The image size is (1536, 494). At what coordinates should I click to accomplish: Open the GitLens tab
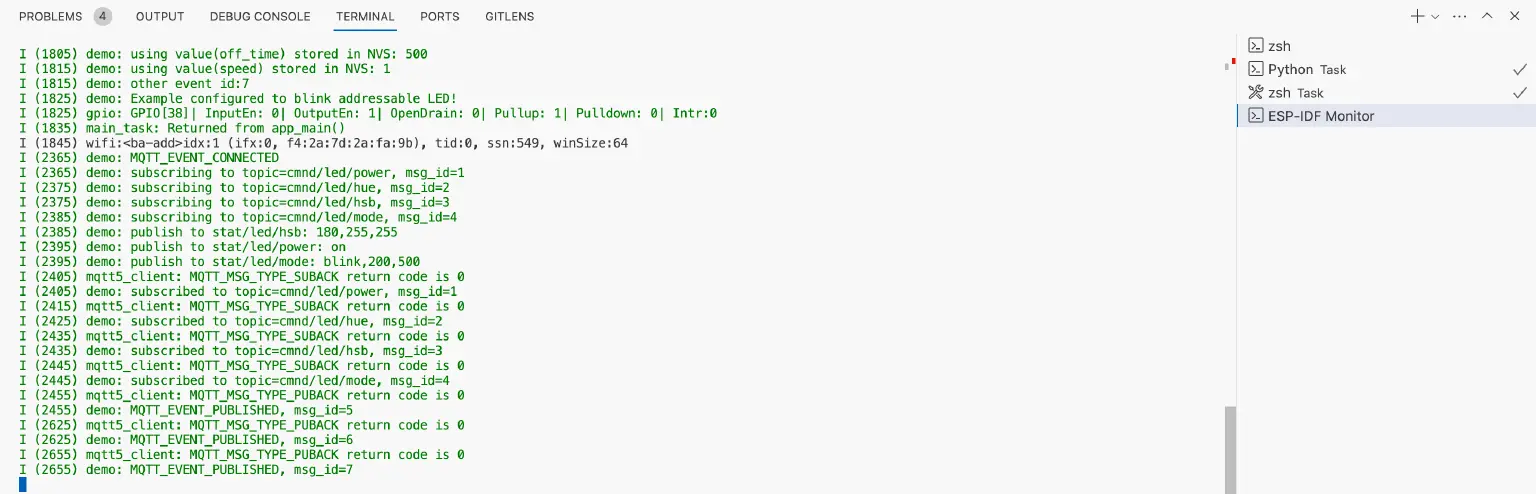tap(509, 16)
